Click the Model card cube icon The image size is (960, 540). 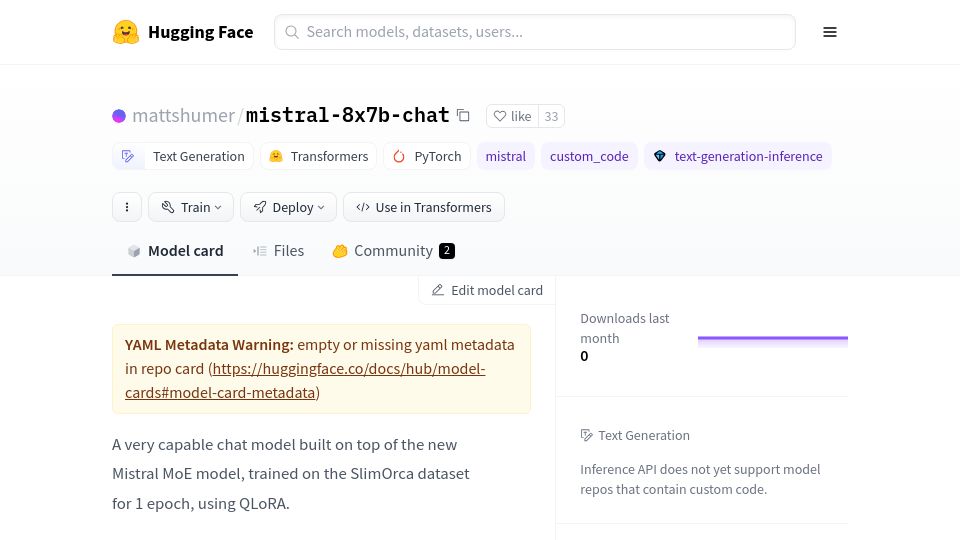coord(134,251)
